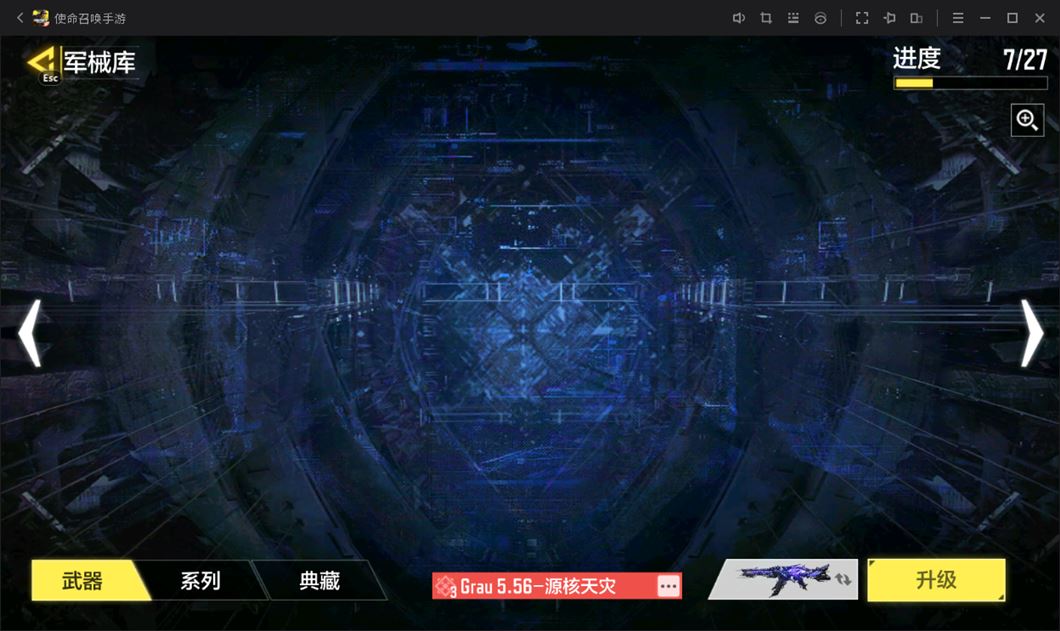
Task: Click the 进度 label
Action: coord(917,58)
